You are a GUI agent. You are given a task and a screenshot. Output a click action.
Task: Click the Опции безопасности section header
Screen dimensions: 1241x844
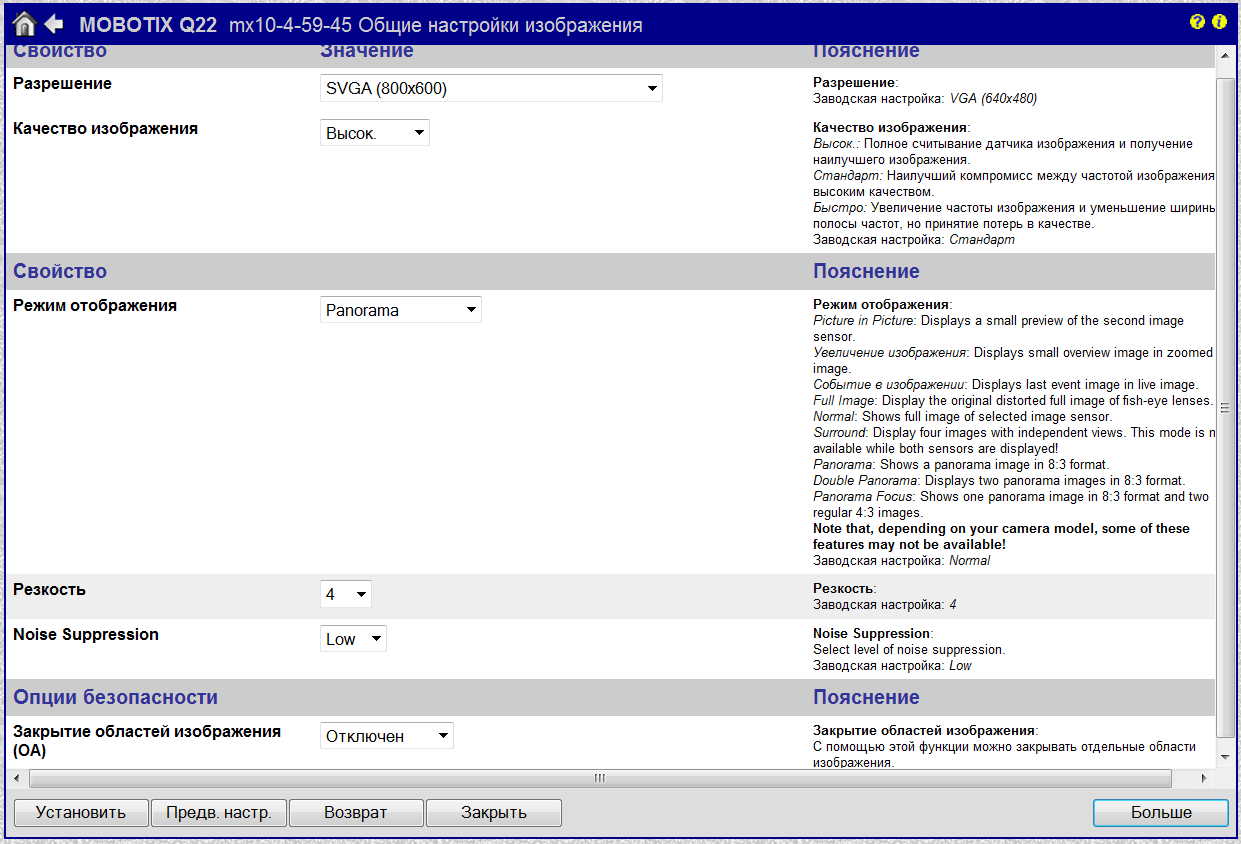click(x=115, y=697)
